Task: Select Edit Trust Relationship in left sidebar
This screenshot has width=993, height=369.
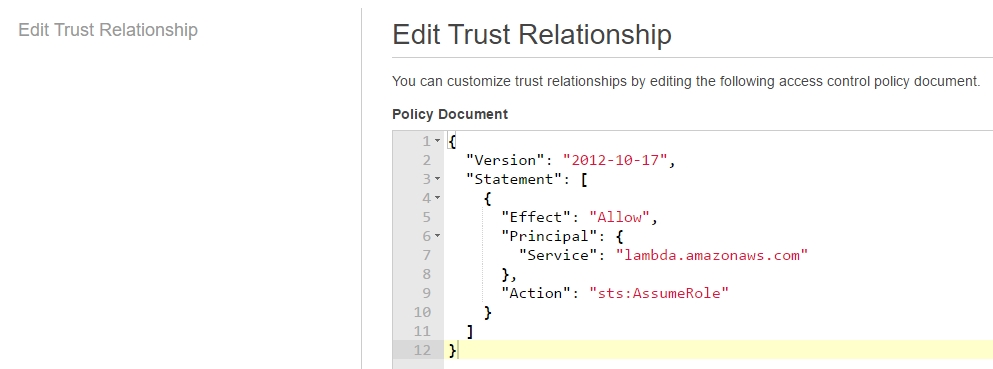Action: 108,30
